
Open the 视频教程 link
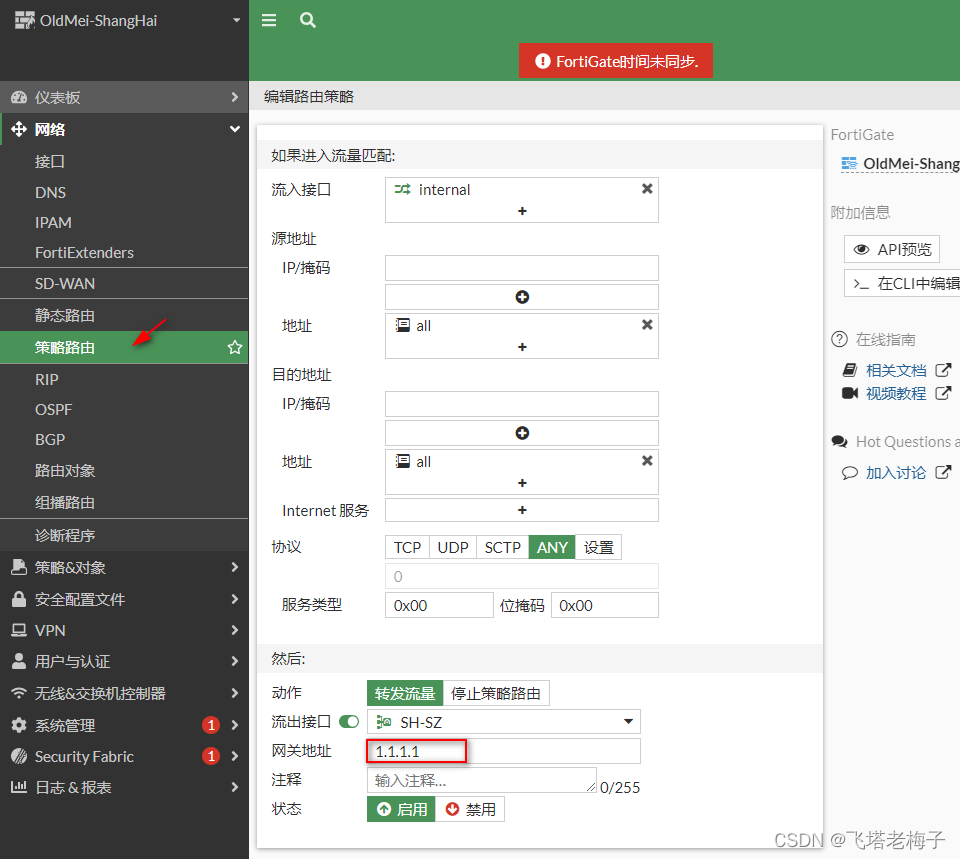click(x=896, y=393)
